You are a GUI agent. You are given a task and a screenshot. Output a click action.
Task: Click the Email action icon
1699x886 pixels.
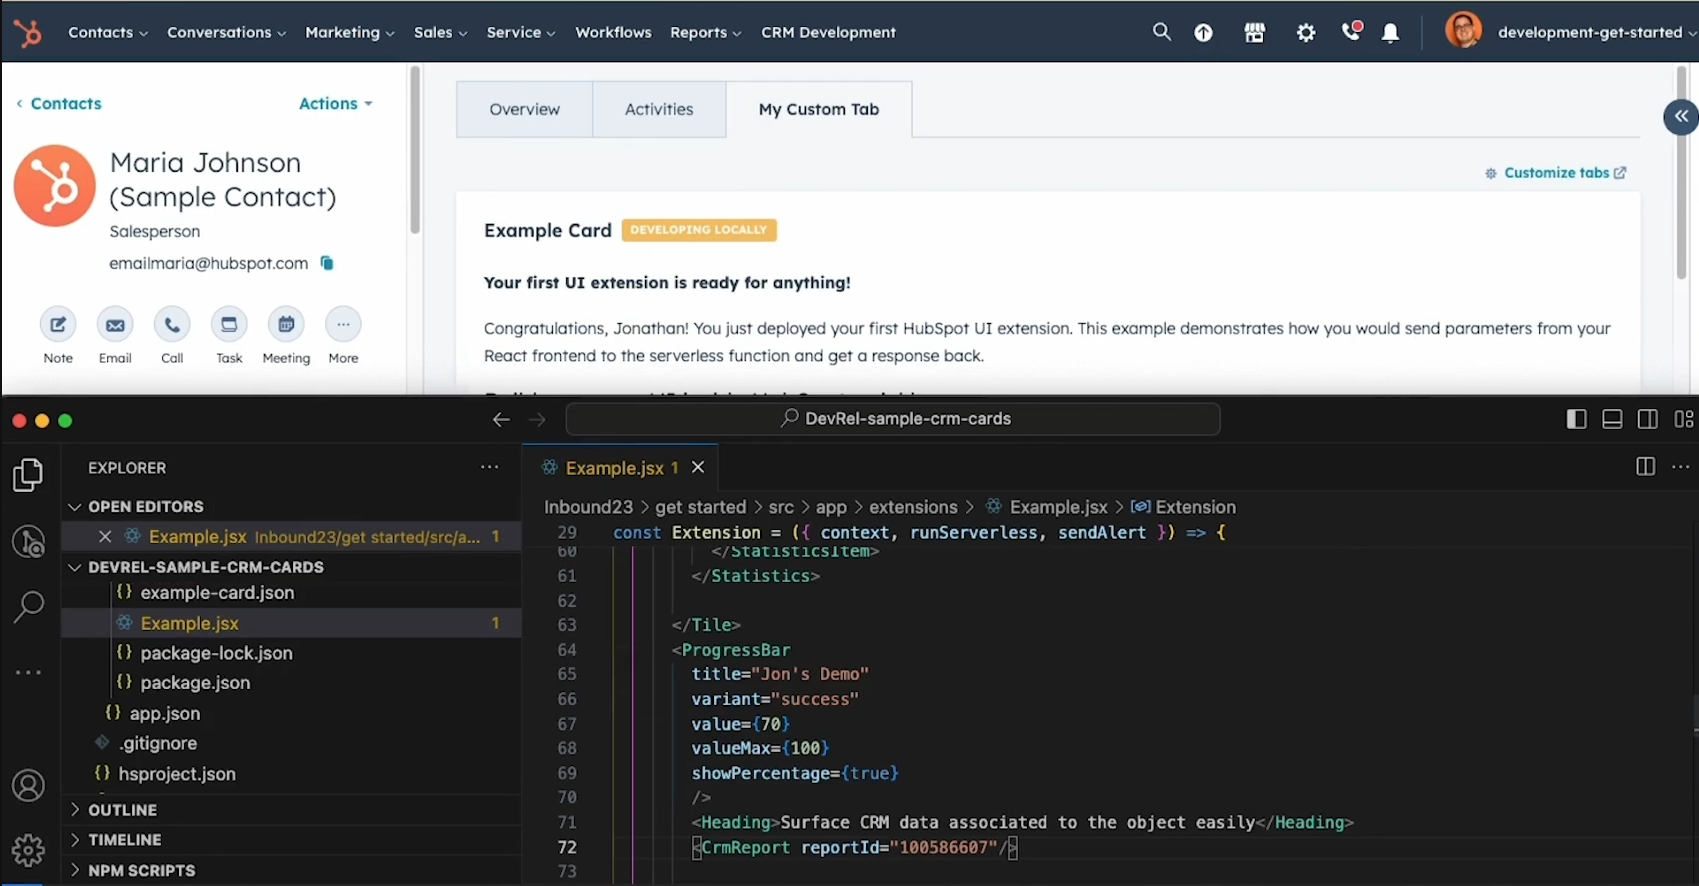[x=115, y=325]
